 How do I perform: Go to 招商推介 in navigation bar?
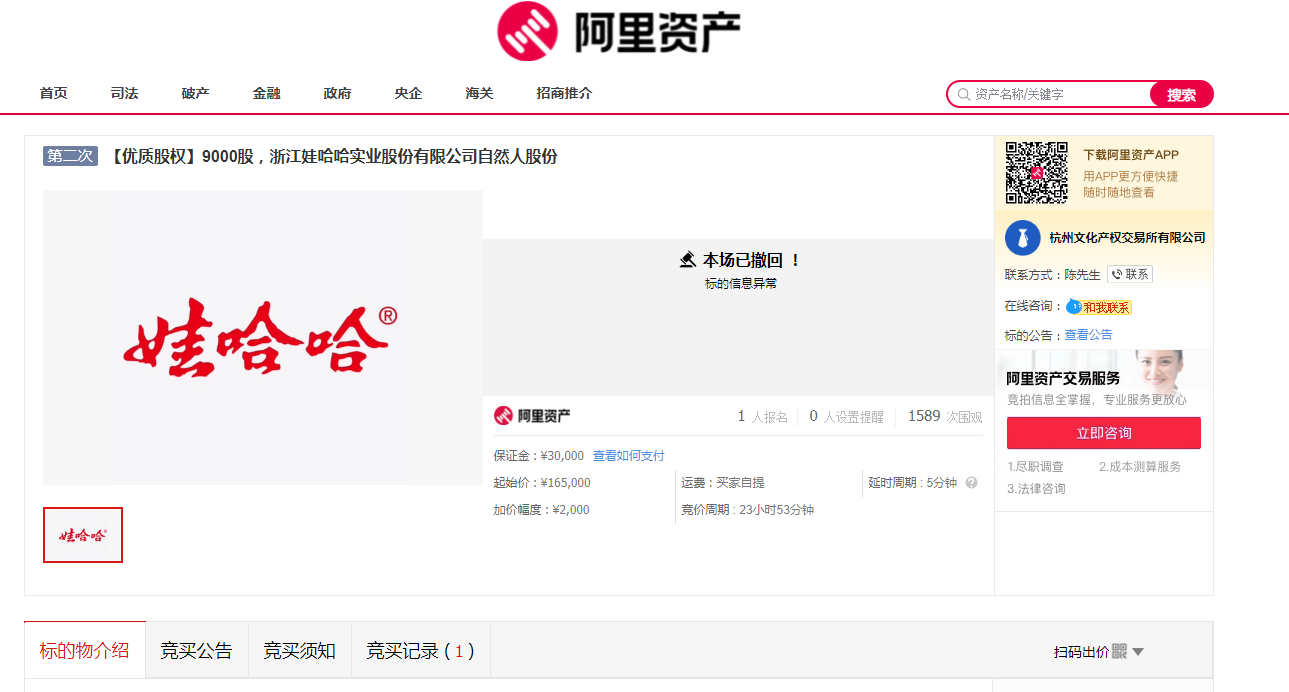(x=564, y=93)
